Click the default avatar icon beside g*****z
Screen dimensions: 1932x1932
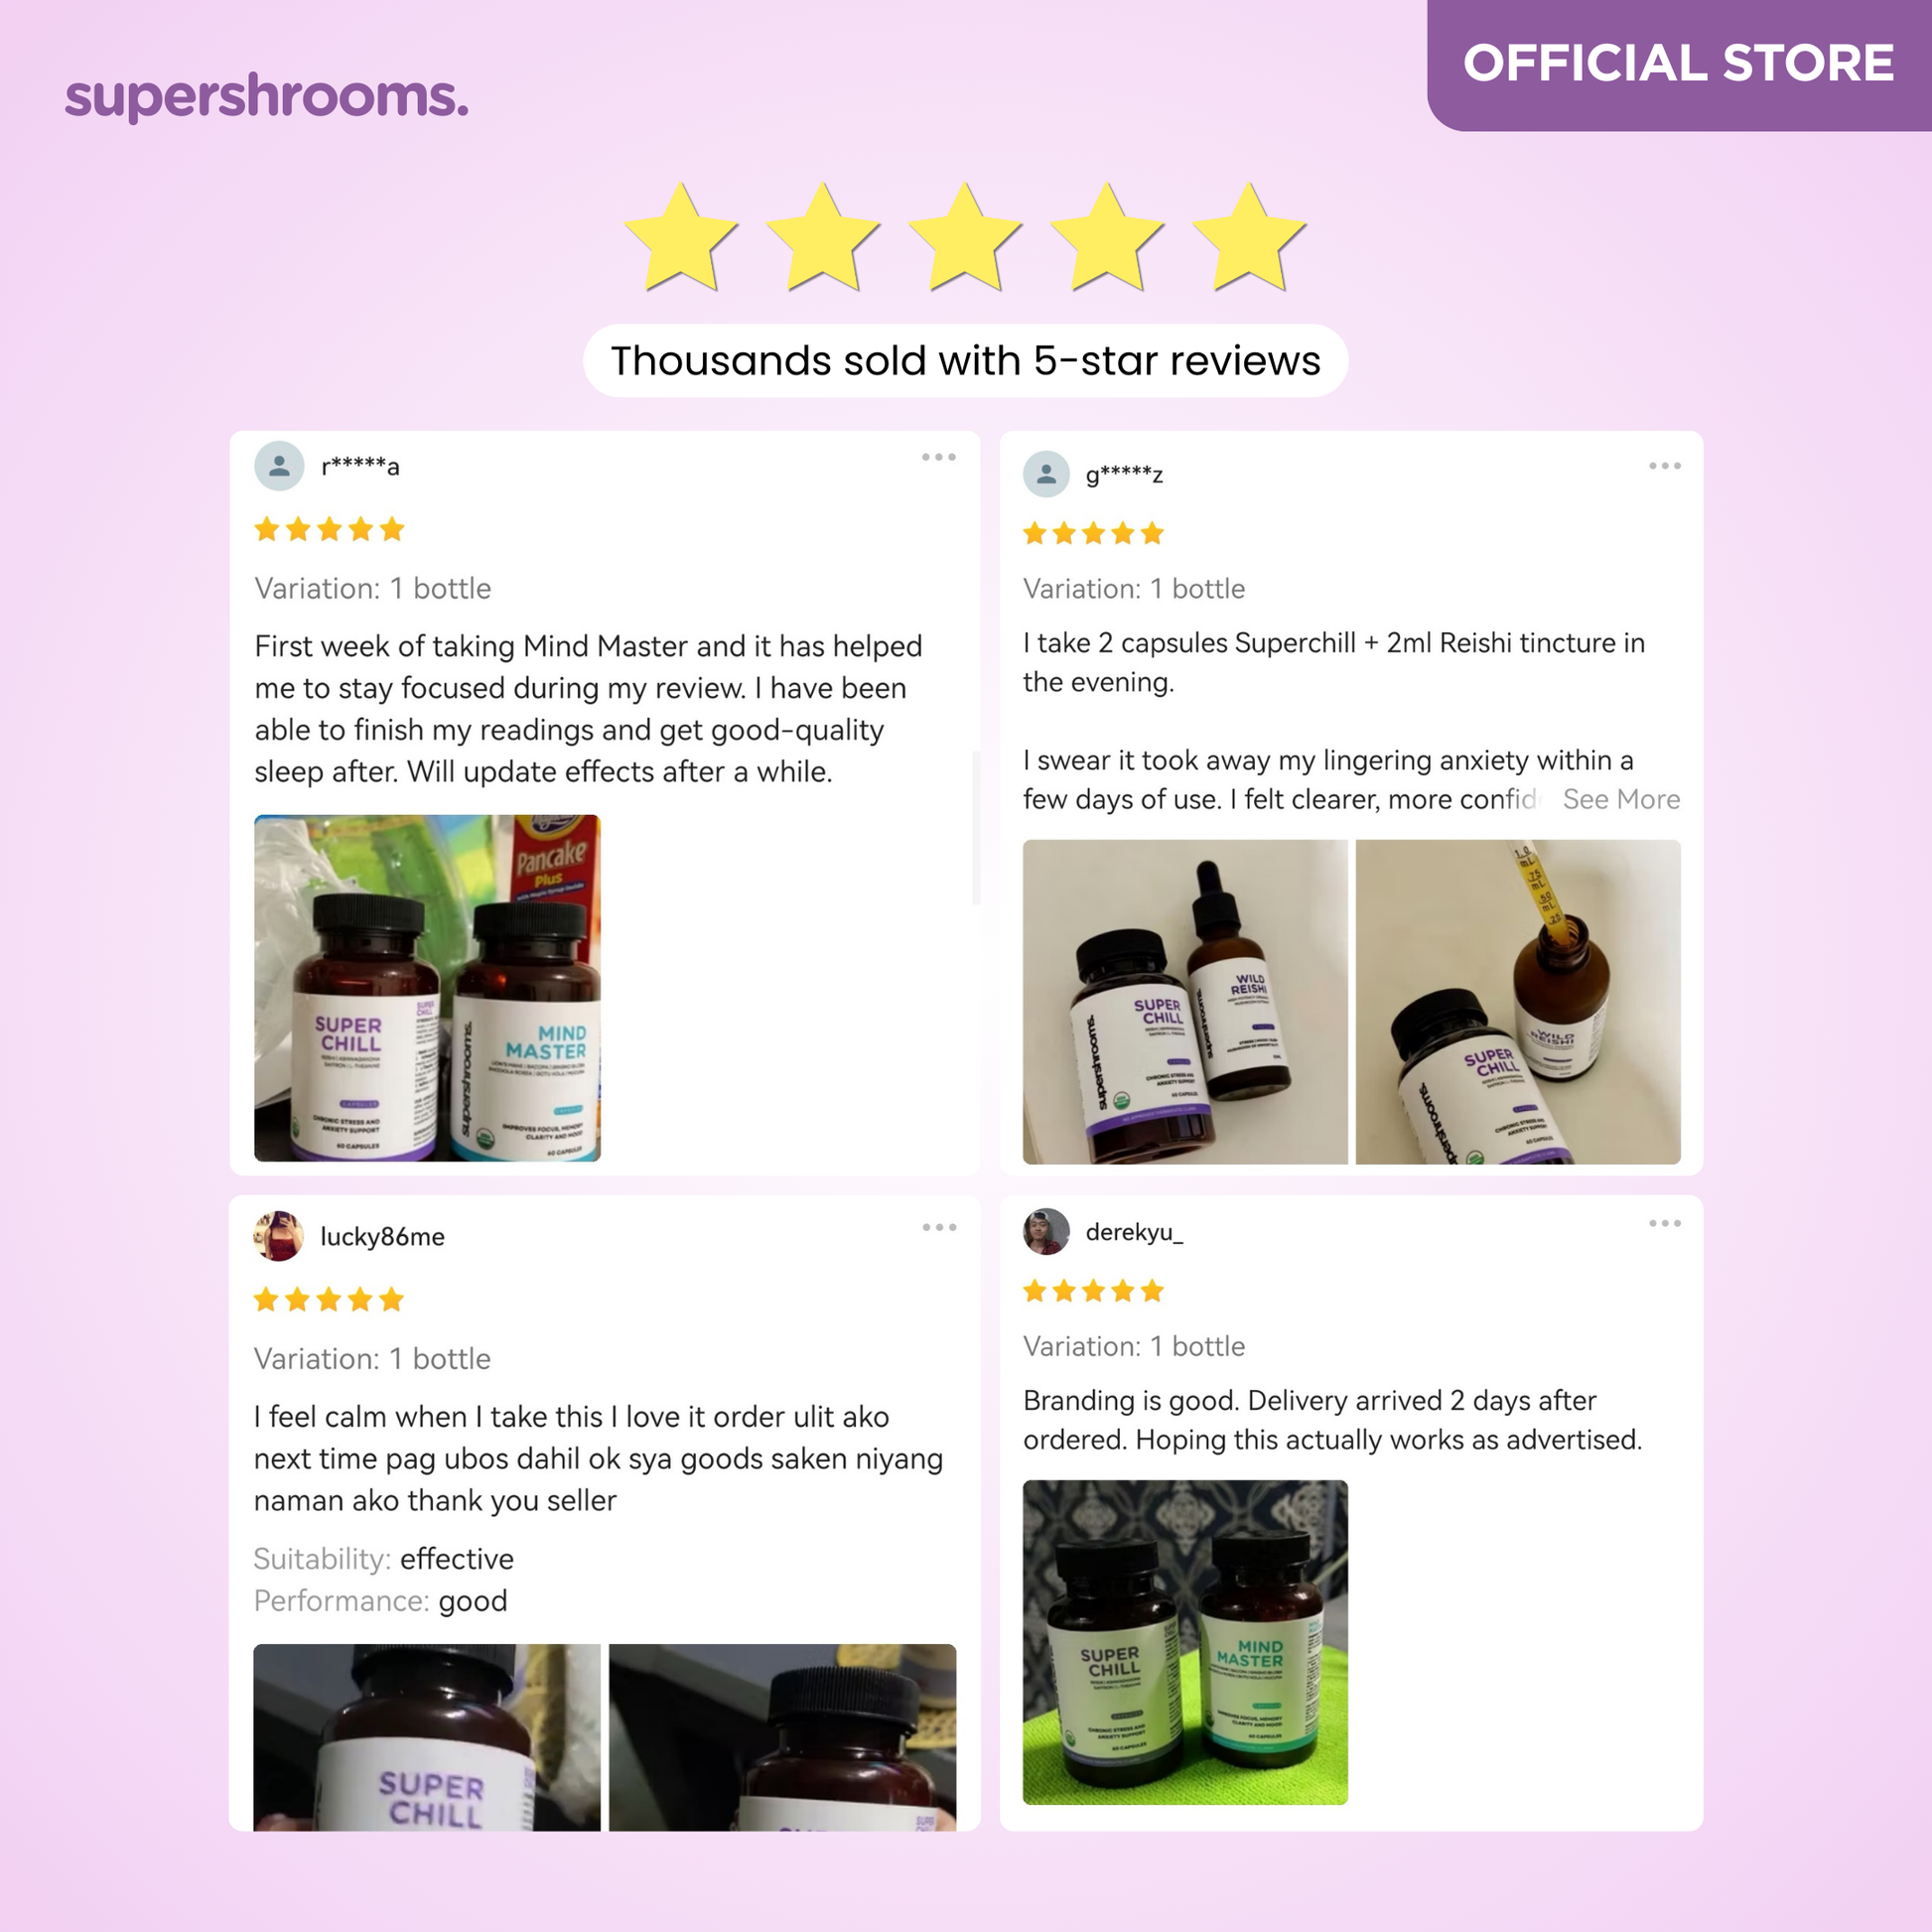1046,474
